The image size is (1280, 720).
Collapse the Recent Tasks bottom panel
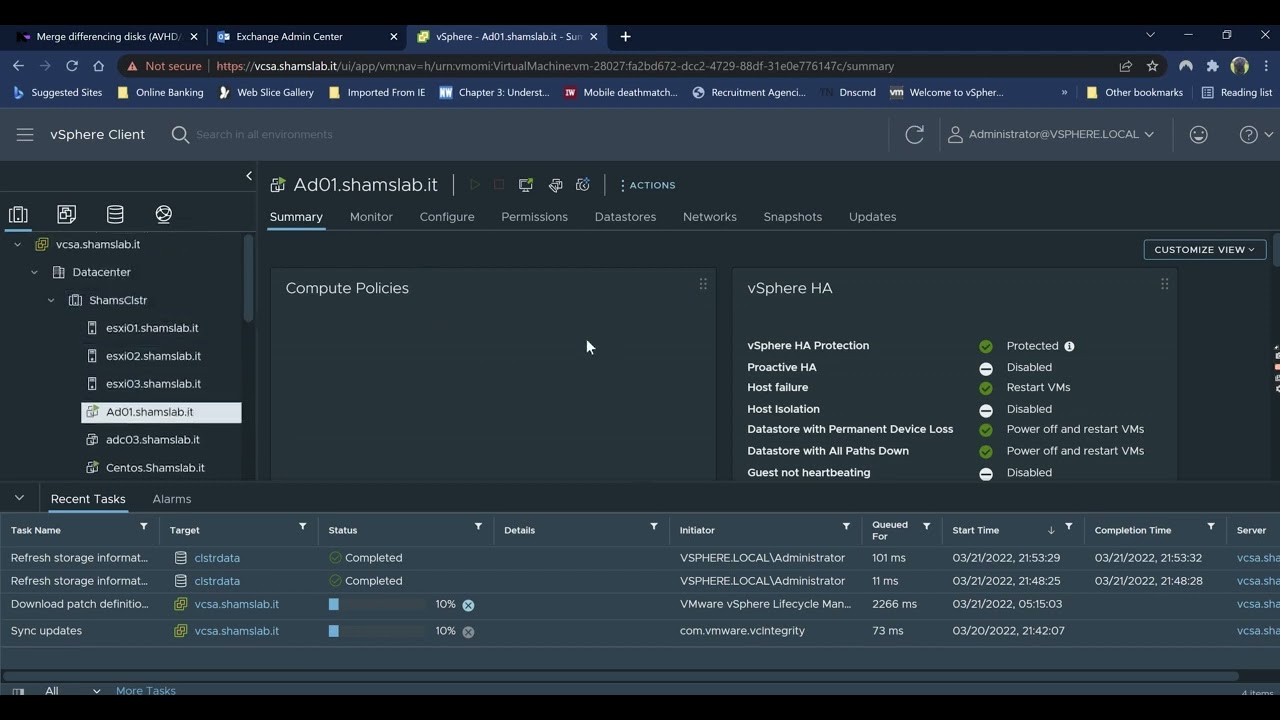tap(19, 498)
